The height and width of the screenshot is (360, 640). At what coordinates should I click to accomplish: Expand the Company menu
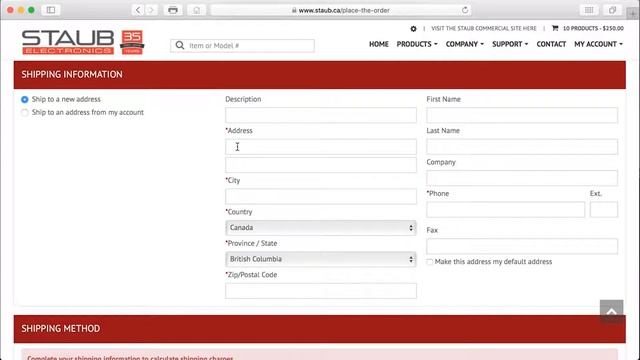point(464,44)
